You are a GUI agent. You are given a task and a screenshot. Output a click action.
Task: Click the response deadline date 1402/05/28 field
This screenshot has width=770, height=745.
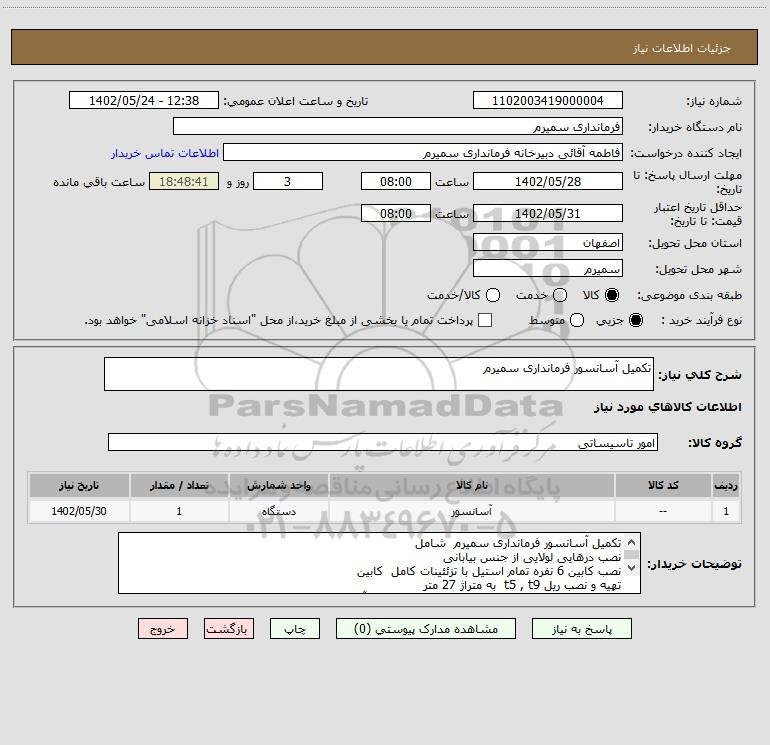[x=548, y=181]
